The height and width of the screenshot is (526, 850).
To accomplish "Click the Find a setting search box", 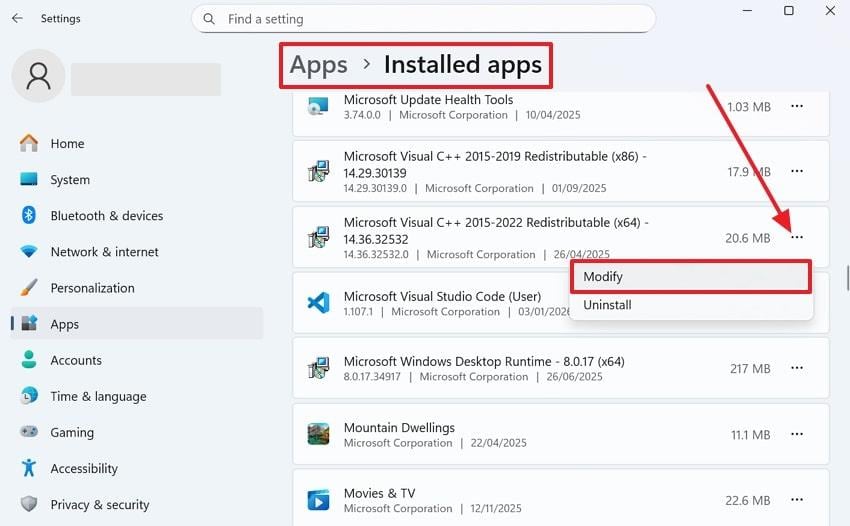I will point(430,18).
